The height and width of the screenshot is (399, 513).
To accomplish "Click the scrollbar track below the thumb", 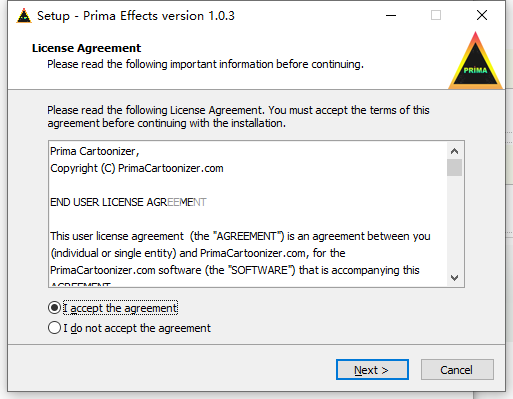I will (x=454, y=223).
